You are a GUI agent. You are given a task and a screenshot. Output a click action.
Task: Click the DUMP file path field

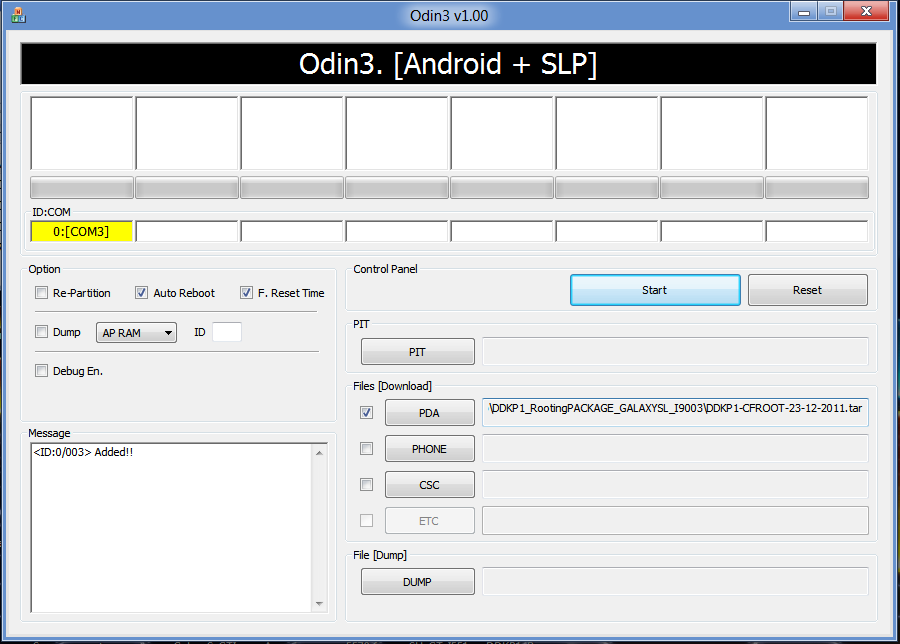coord(675,581)
